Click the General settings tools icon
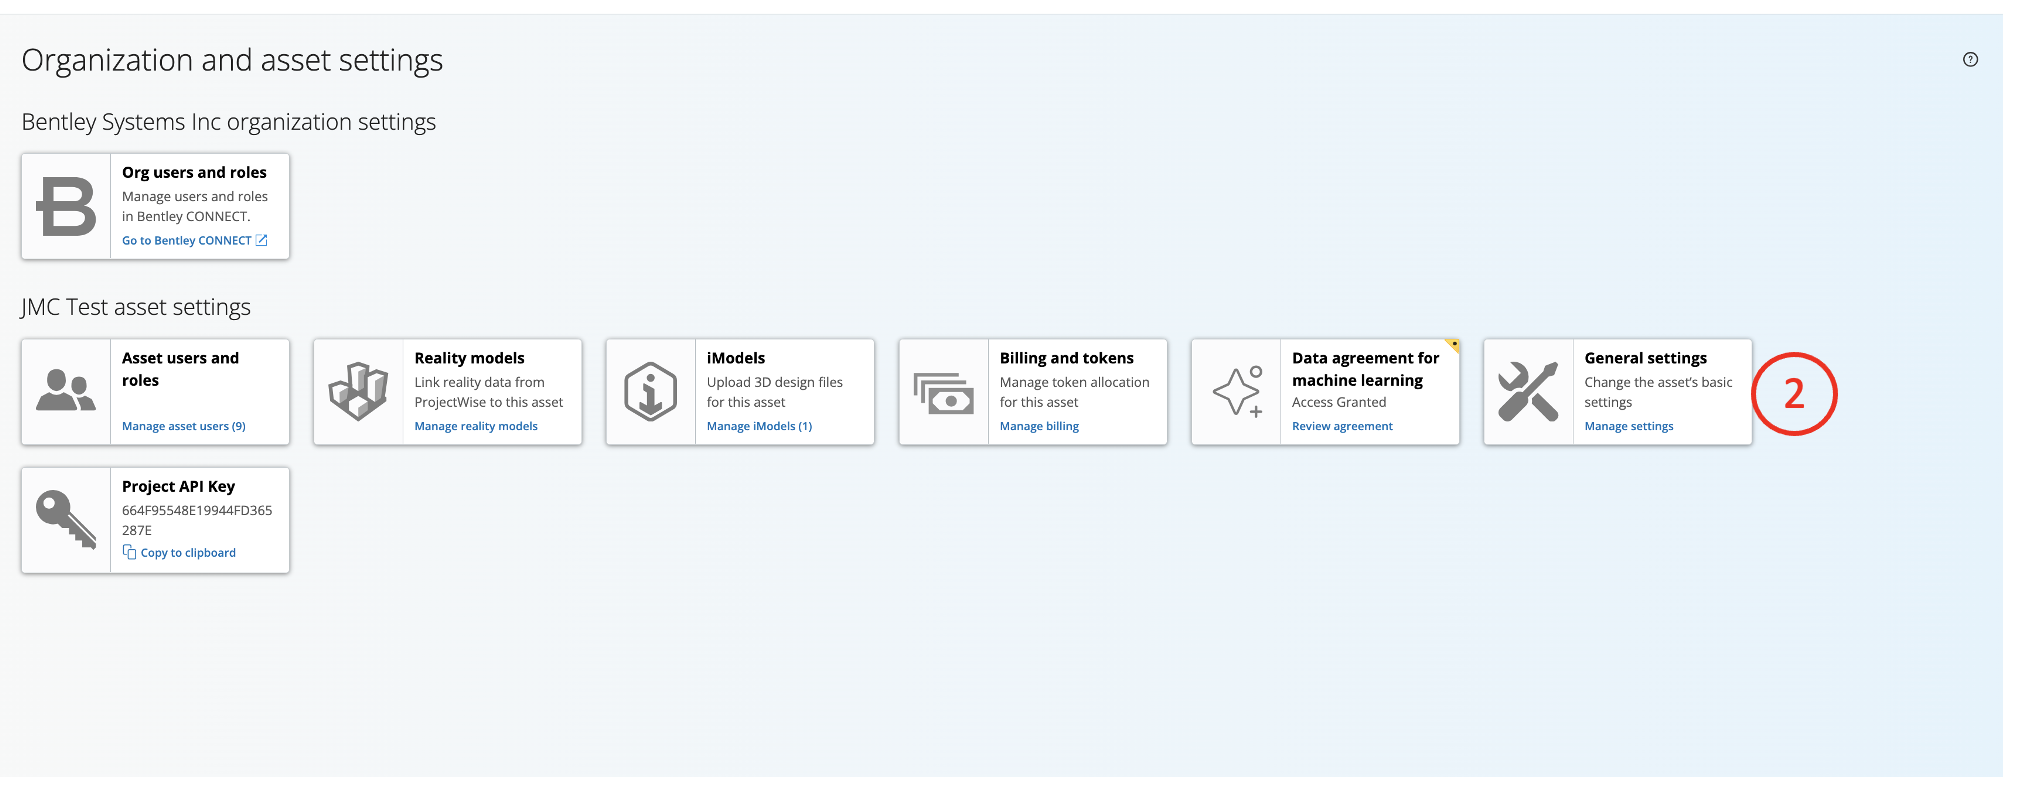This screenshot has width=2020, height=792. coord(1528,391)
